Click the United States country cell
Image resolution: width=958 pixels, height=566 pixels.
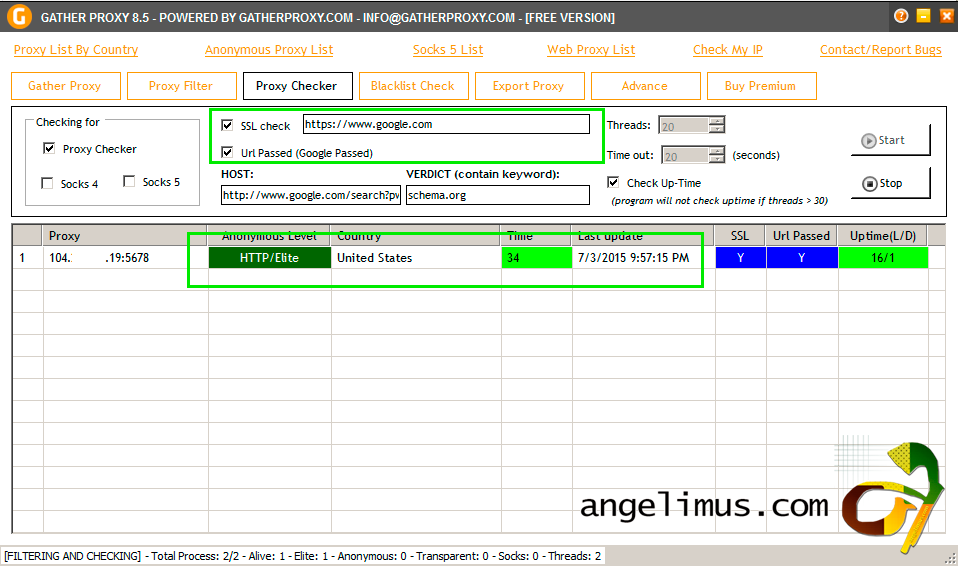[x=416, y=257]
